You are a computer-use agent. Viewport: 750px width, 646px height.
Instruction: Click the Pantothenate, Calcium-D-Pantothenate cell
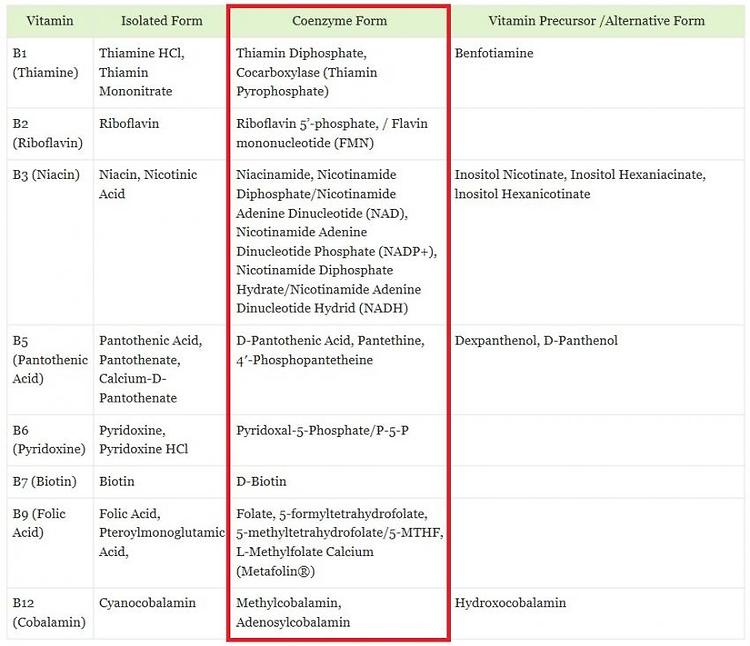point(160,370)
